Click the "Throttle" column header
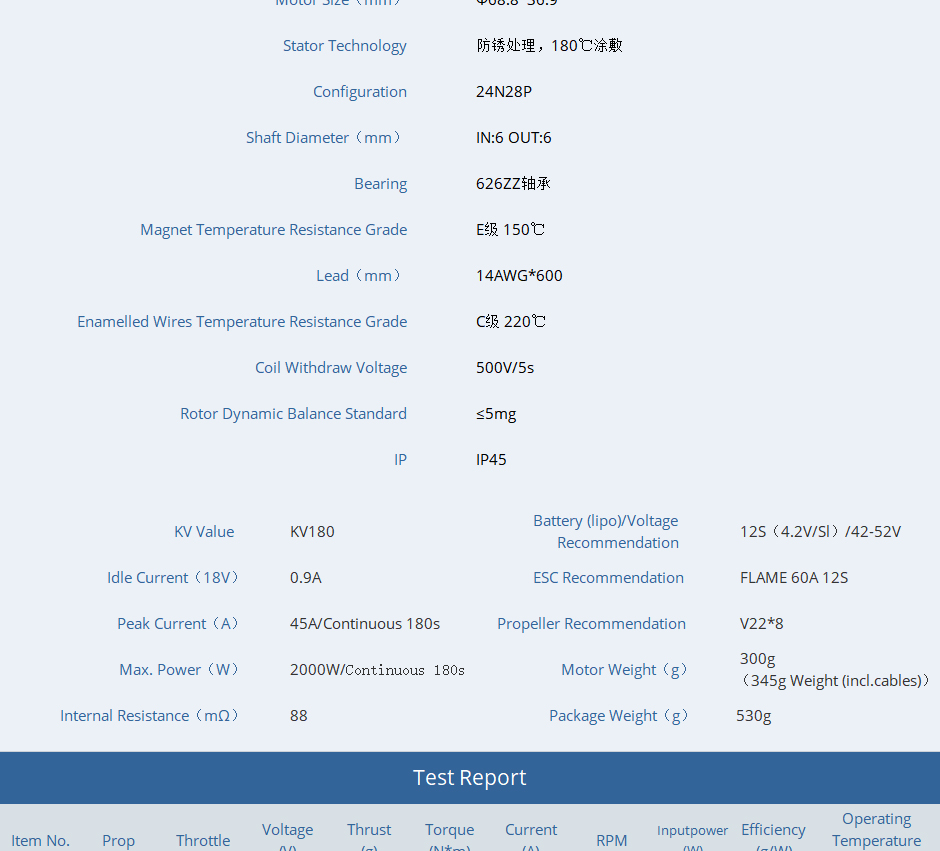This screenshot has height=851, width=940. pyautogui.click(x=203, y=841)
